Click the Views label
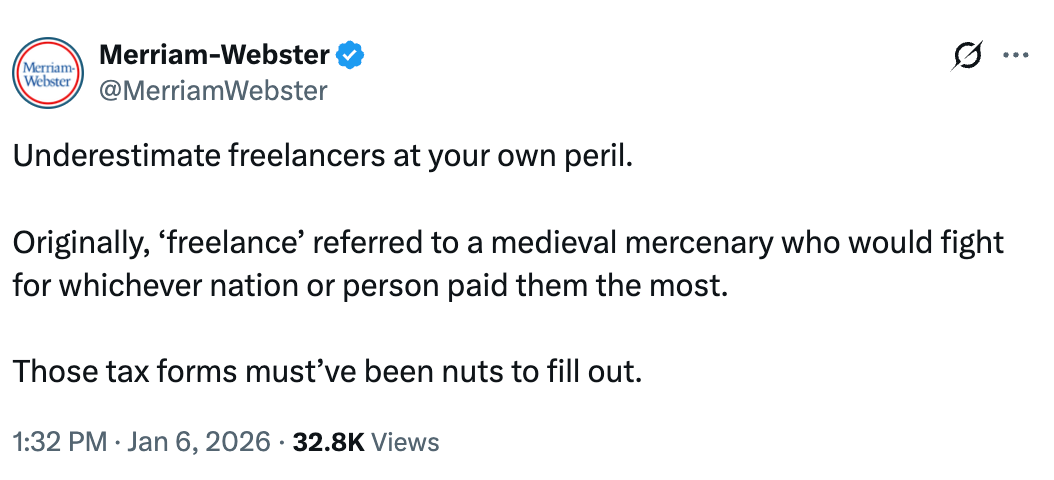This screenshot has height=480, width=1054. tap(405, 441)
